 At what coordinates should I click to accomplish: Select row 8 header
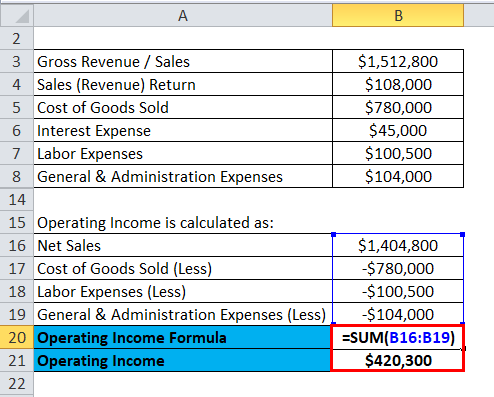point(17,176)
